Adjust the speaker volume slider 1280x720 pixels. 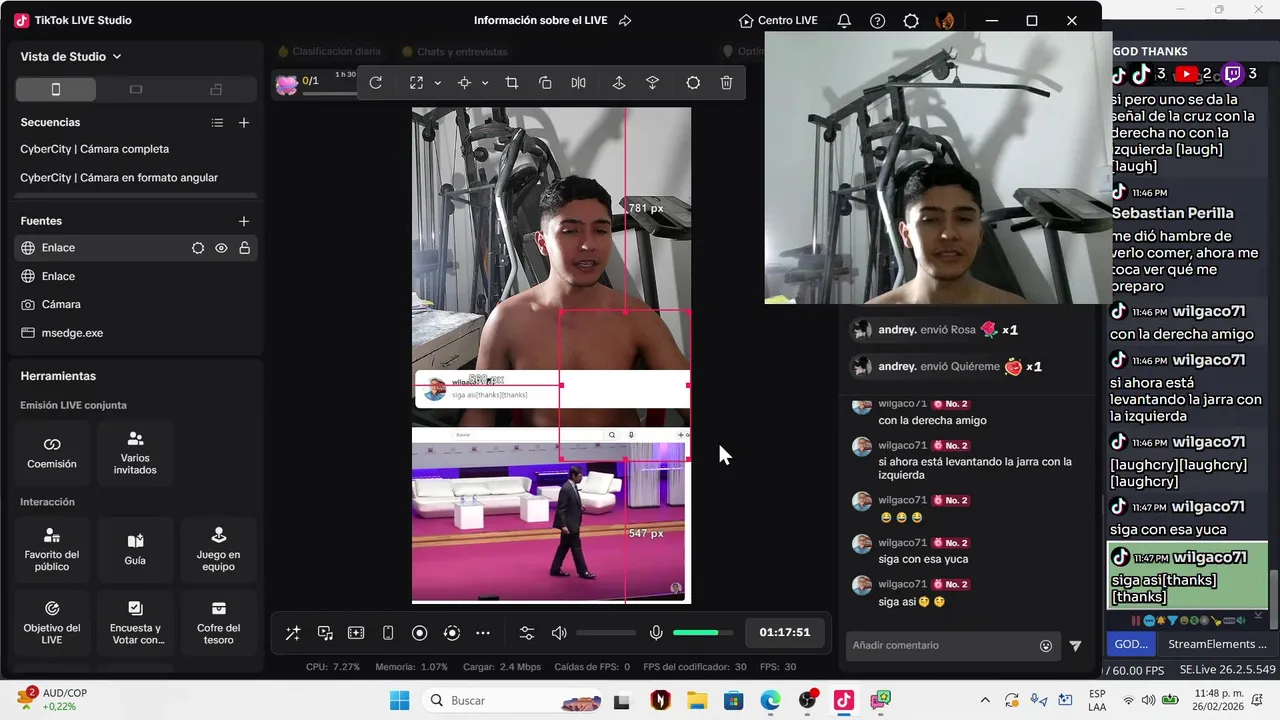[x=606, y=633]
